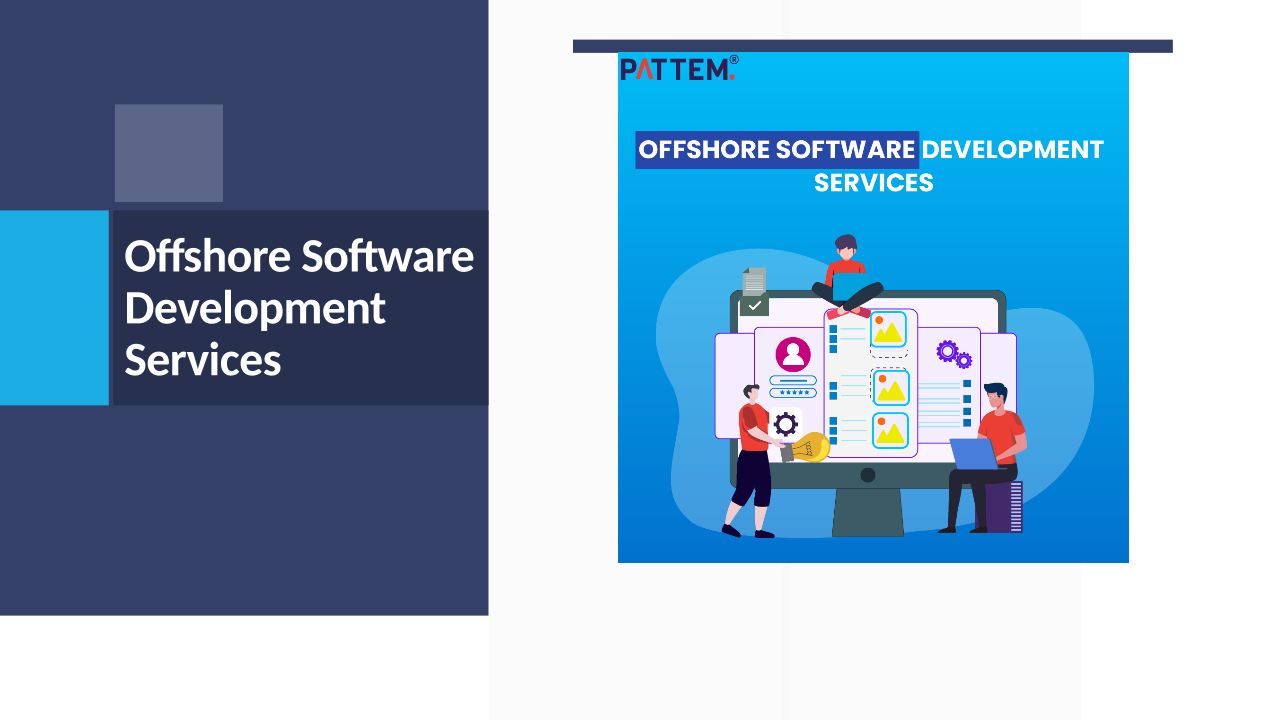This screenshot has width=1280, height=720.
Task: Click the purple double gears icon
Action: click(x=953, y=354)
